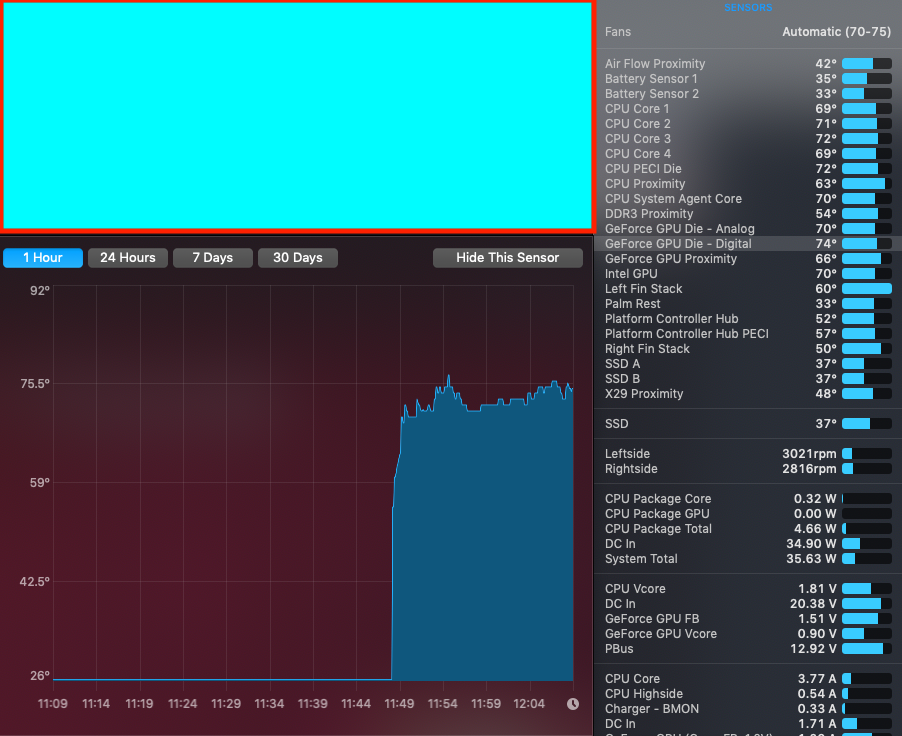This screenshot has height=736, width=902.
Task: Click the 20.38 V DC In value
Action: click(813, 604)
